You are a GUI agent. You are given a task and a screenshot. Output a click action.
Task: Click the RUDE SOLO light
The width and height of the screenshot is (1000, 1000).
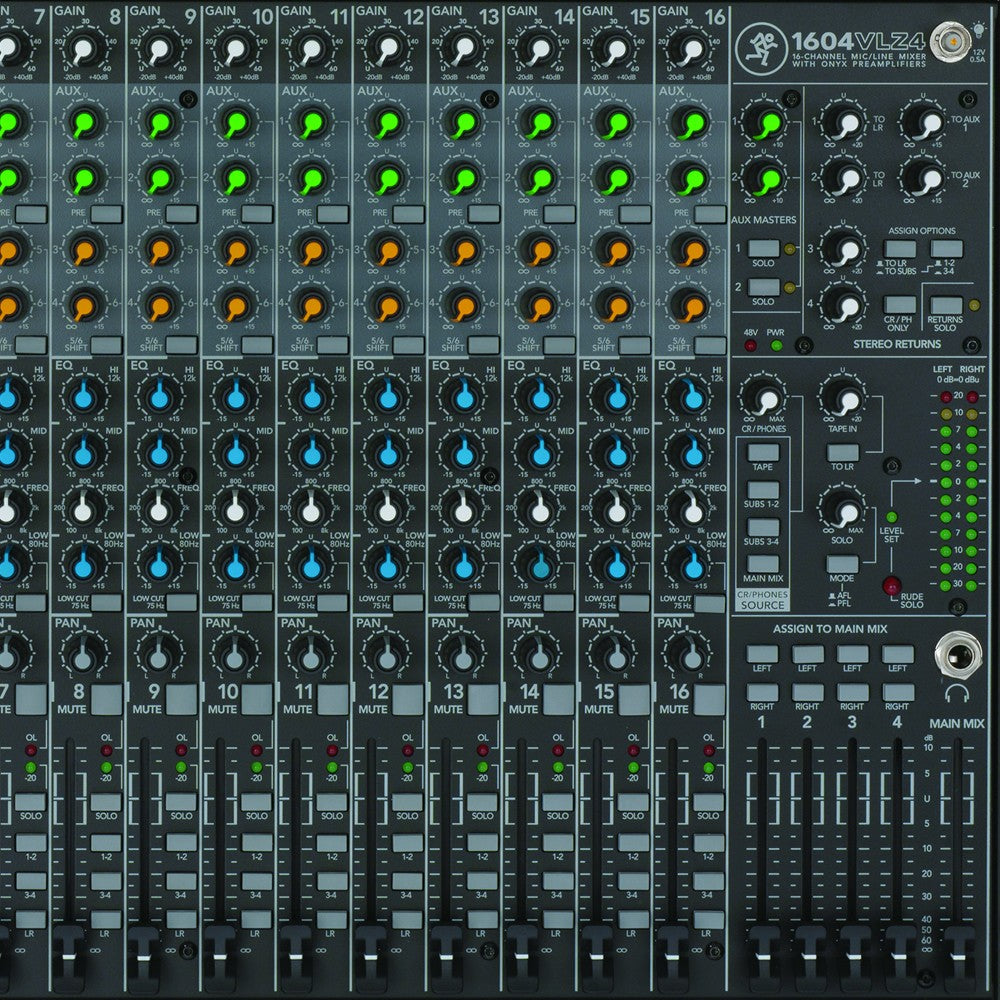[x=892, y=585]
